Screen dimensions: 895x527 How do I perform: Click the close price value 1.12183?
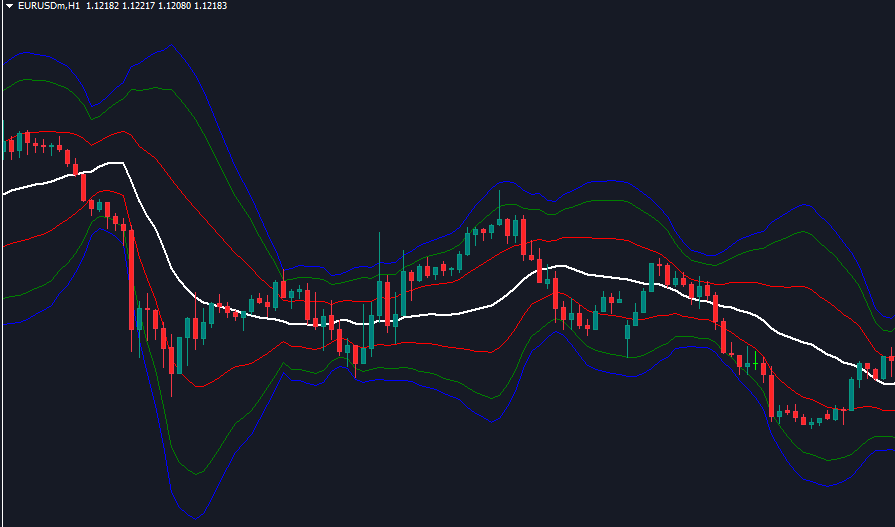tap(211, 6)
